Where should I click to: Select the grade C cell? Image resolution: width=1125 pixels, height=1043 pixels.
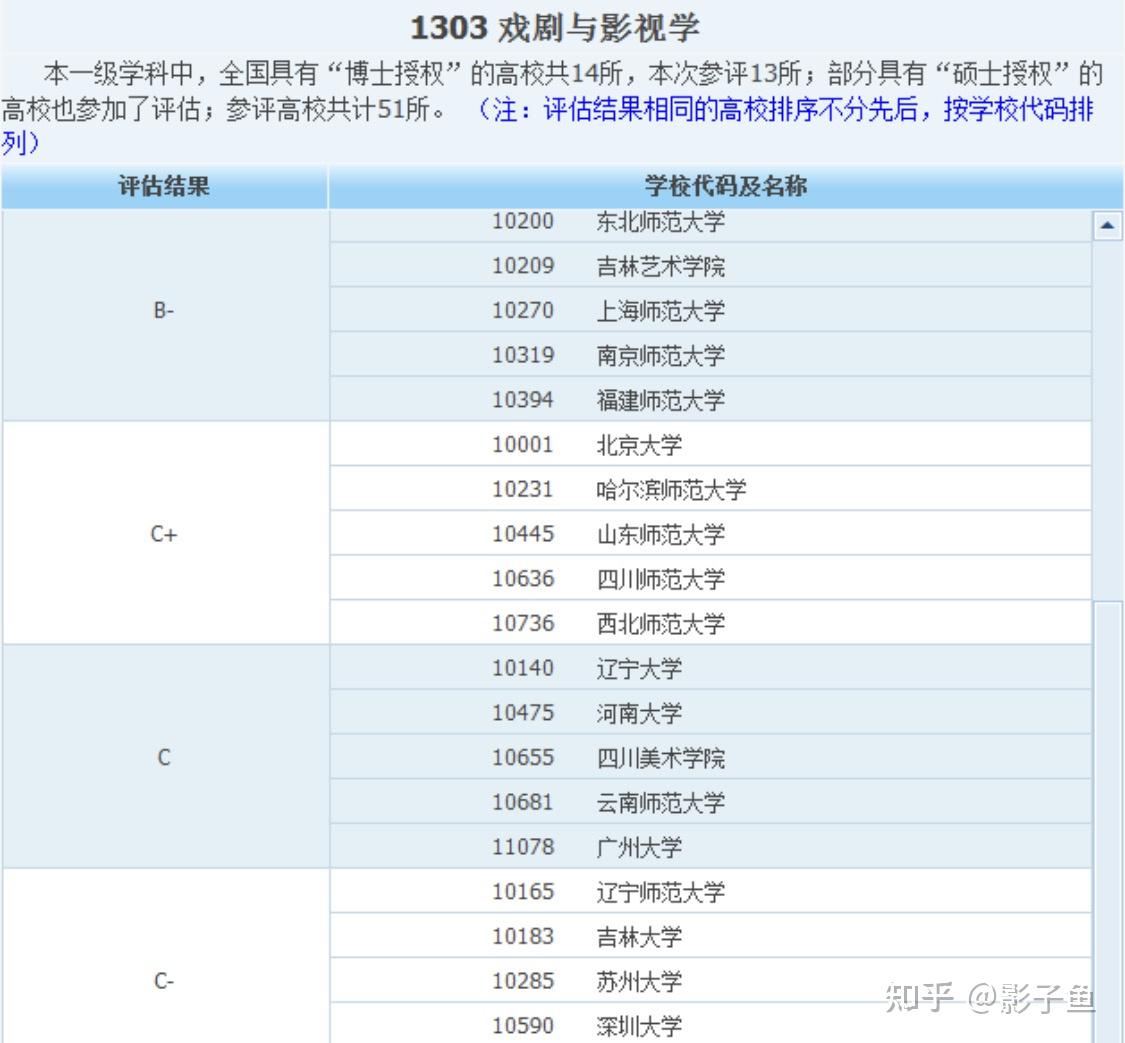165,757
